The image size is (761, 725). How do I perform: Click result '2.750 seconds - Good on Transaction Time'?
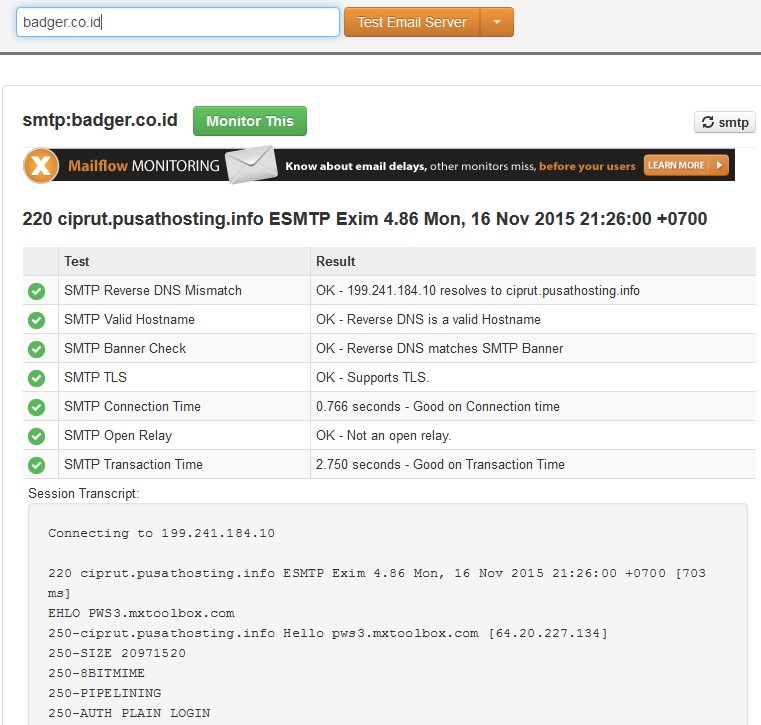[440, 464]
